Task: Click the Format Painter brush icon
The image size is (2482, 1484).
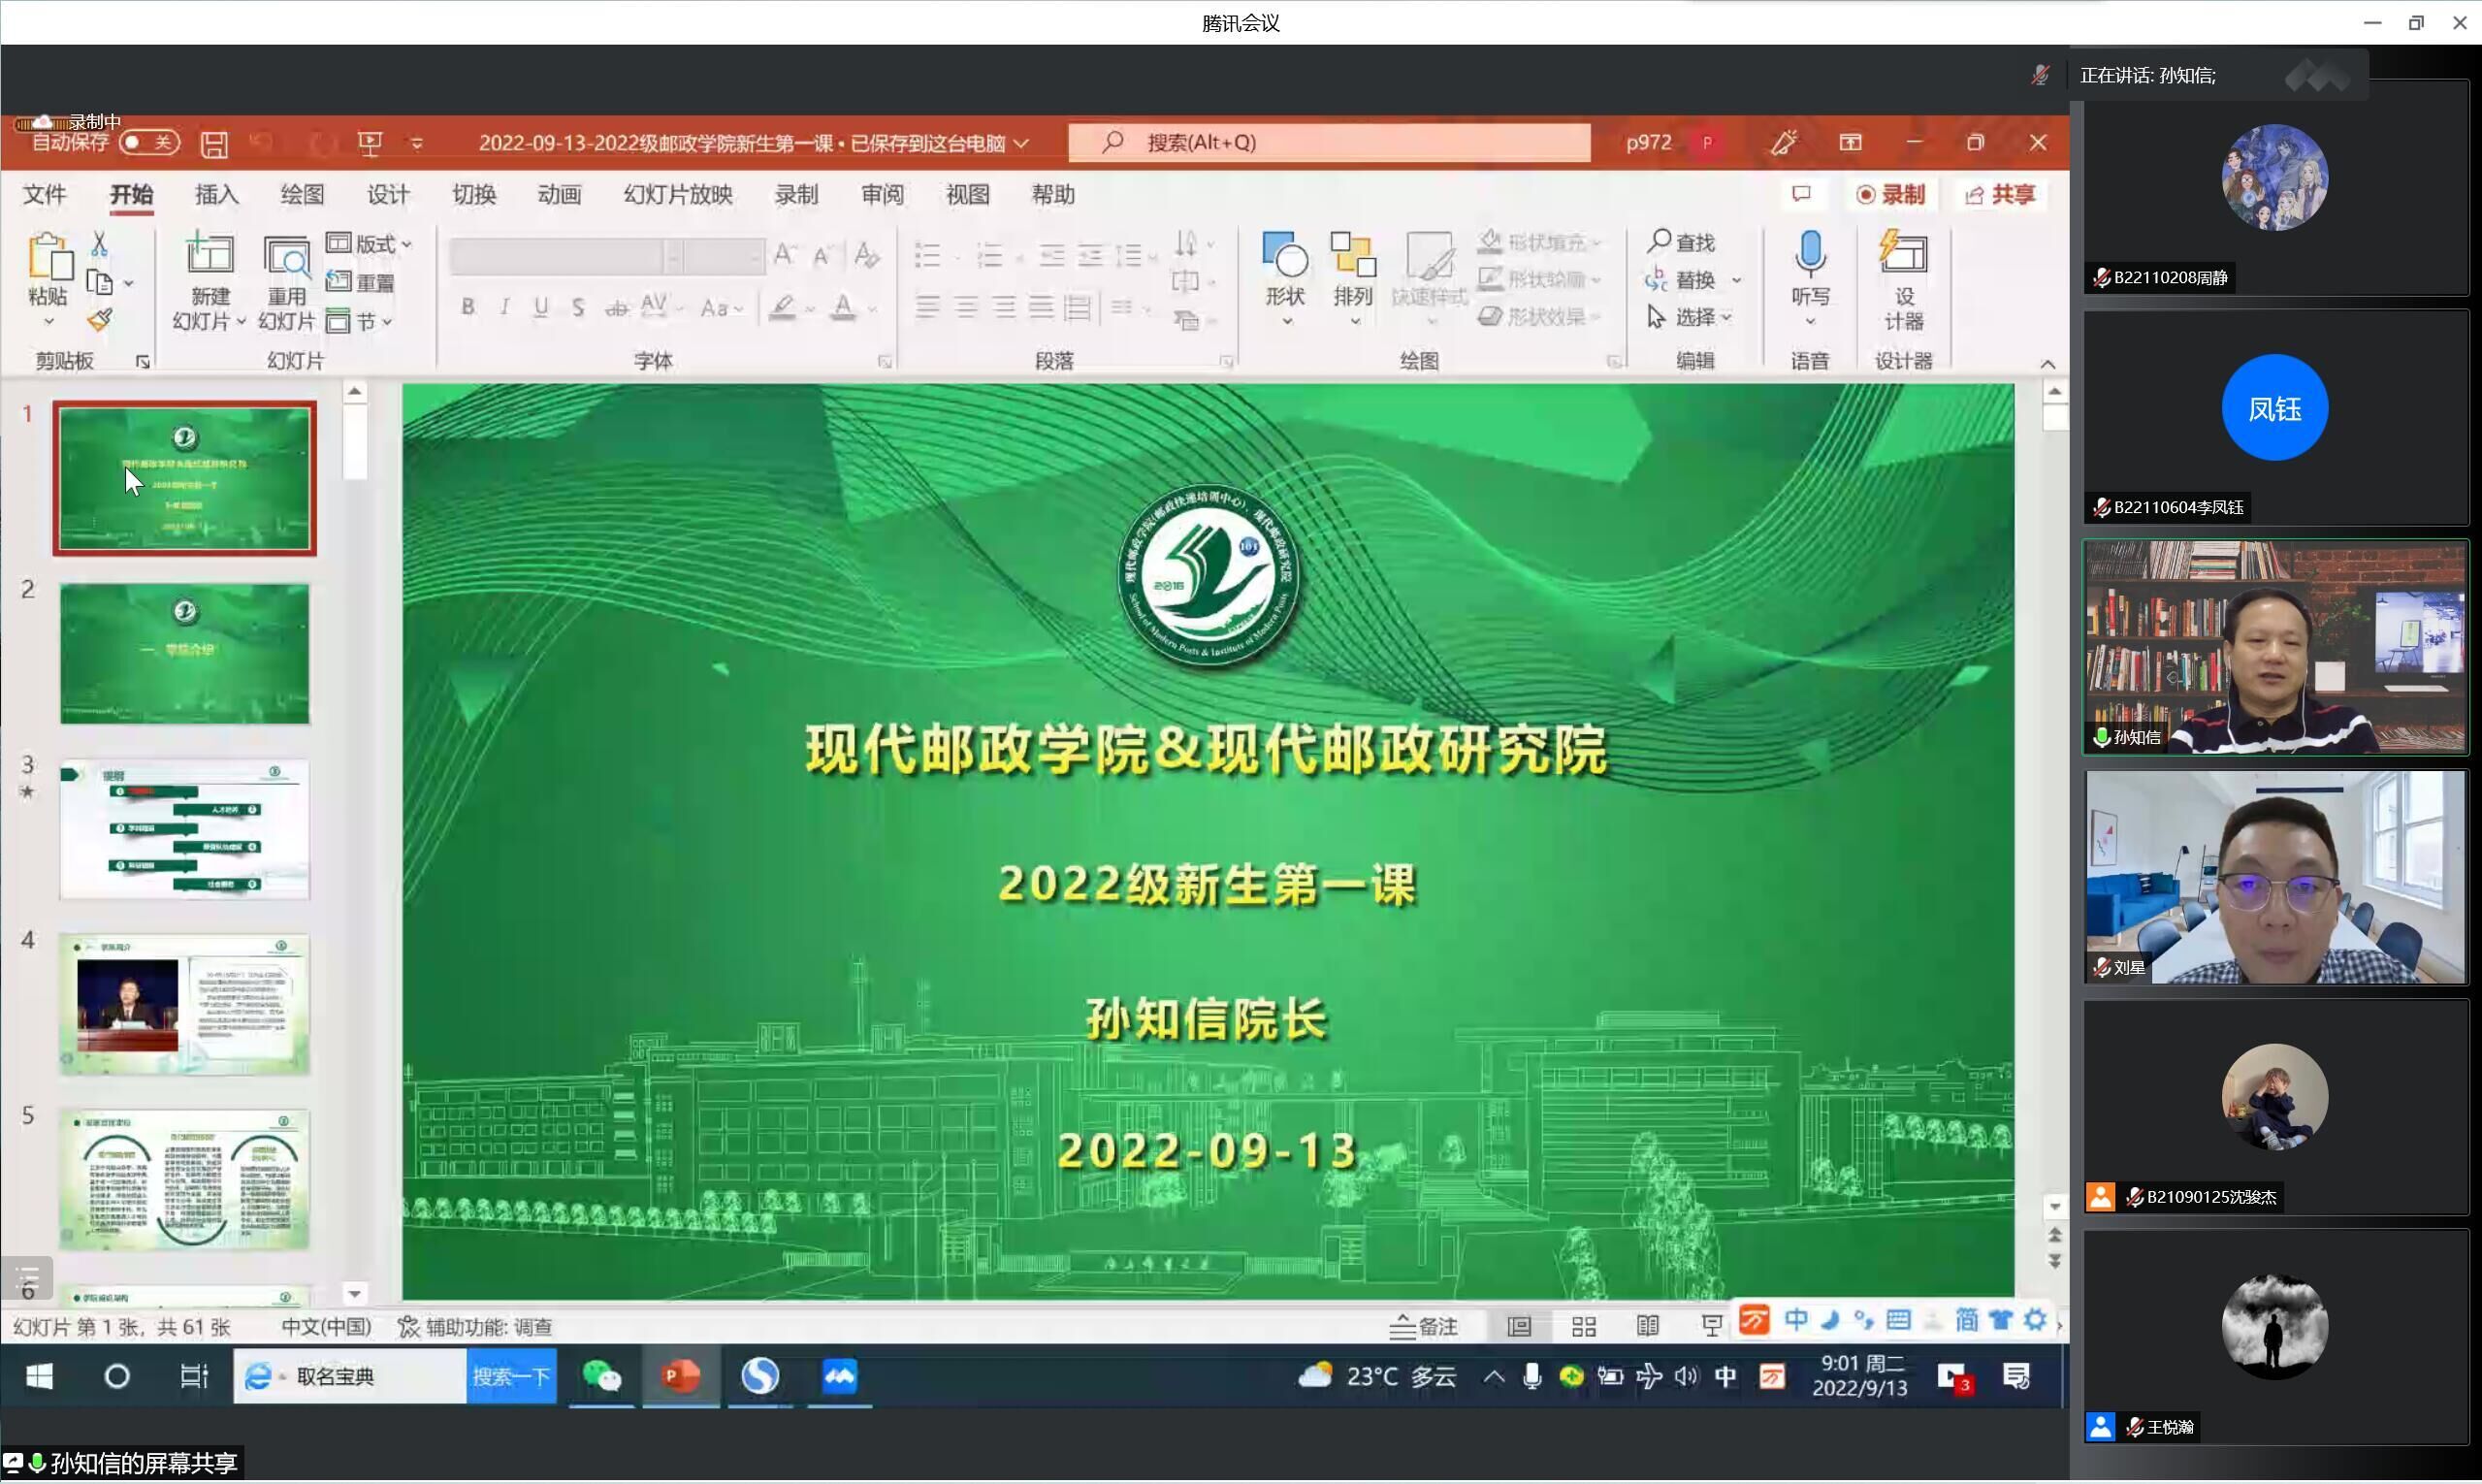Action: point(99,321)
